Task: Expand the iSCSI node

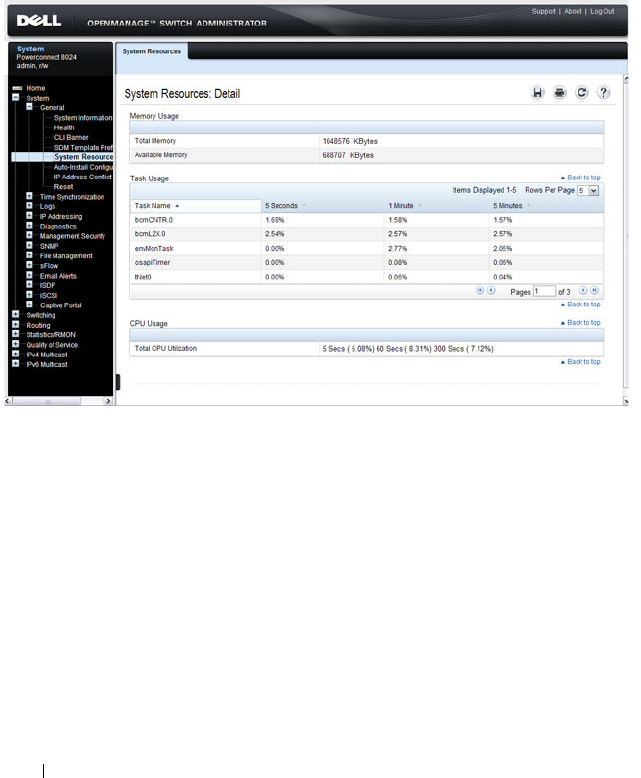Action: (x=29, y=294)
